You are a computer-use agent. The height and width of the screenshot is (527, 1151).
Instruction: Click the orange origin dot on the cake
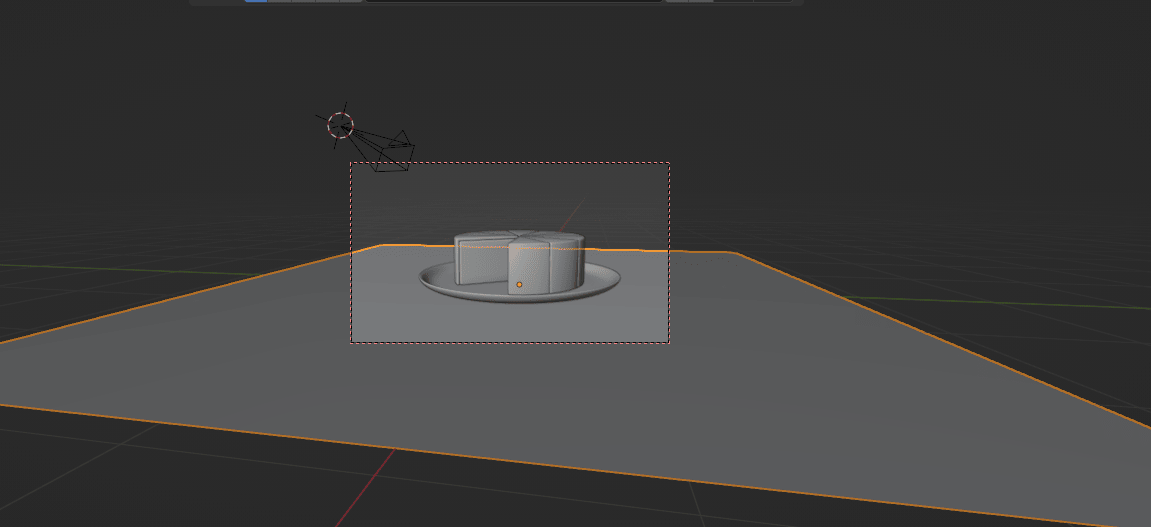pos(519,285)
